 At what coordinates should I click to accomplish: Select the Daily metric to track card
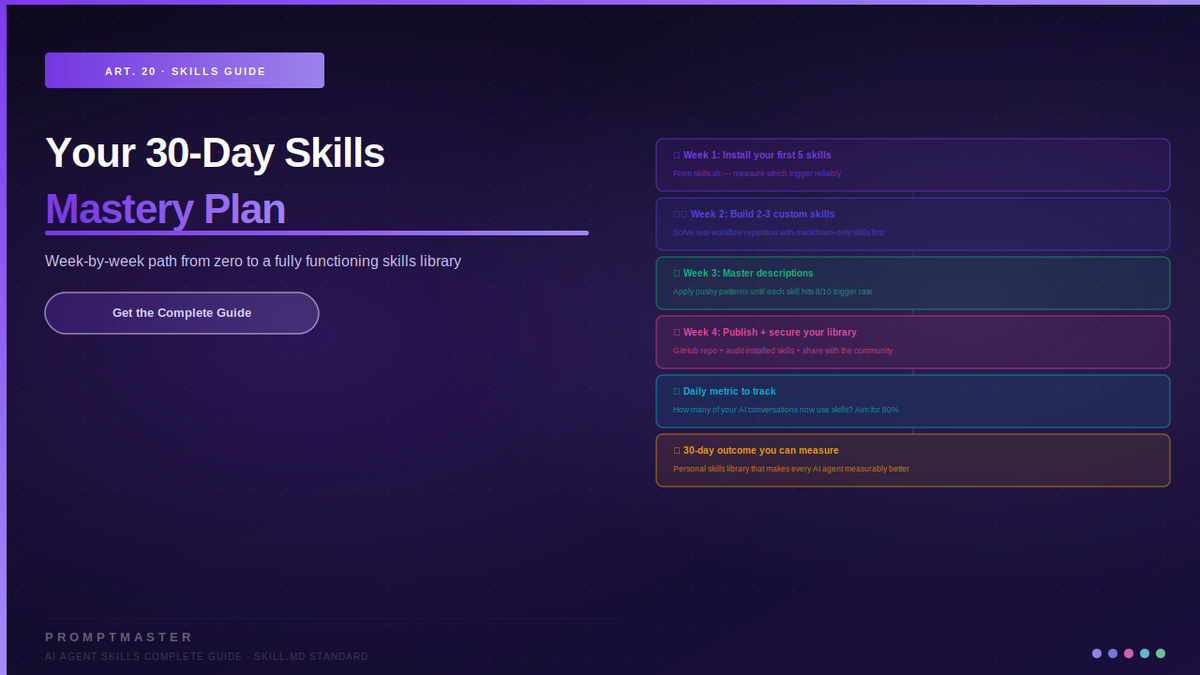[913, 401]
